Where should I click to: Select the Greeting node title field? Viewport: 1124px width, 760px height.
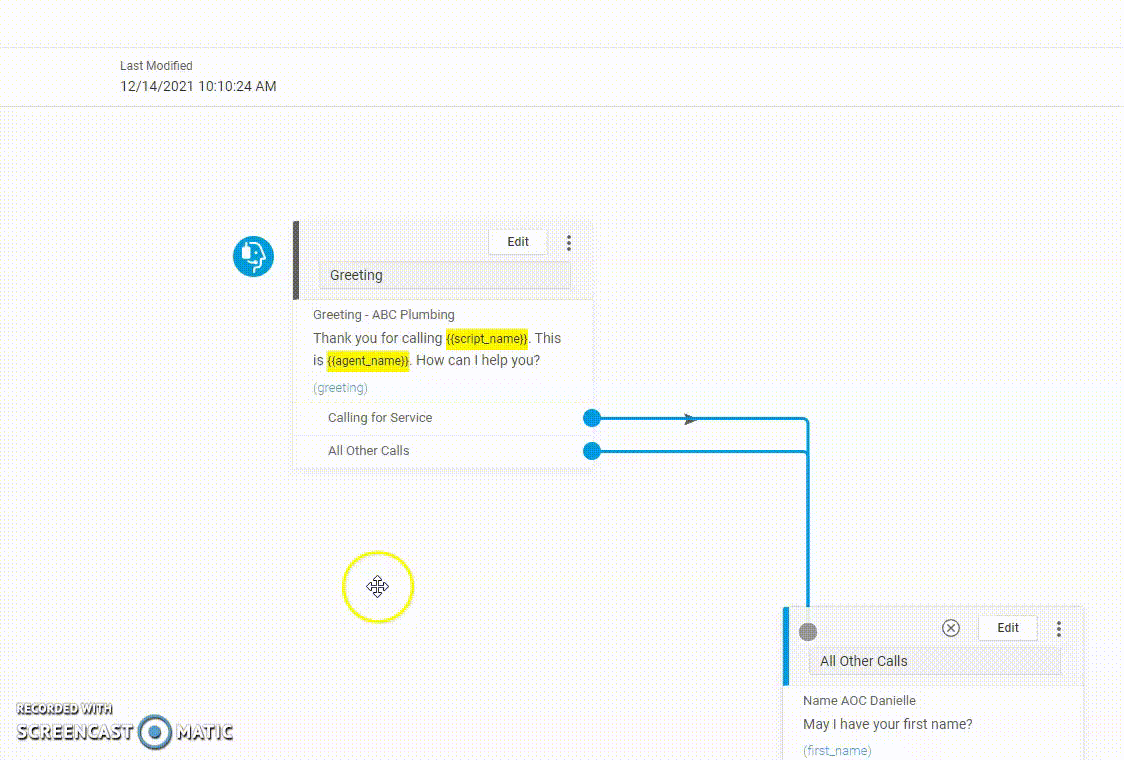(x=445, y=275)
